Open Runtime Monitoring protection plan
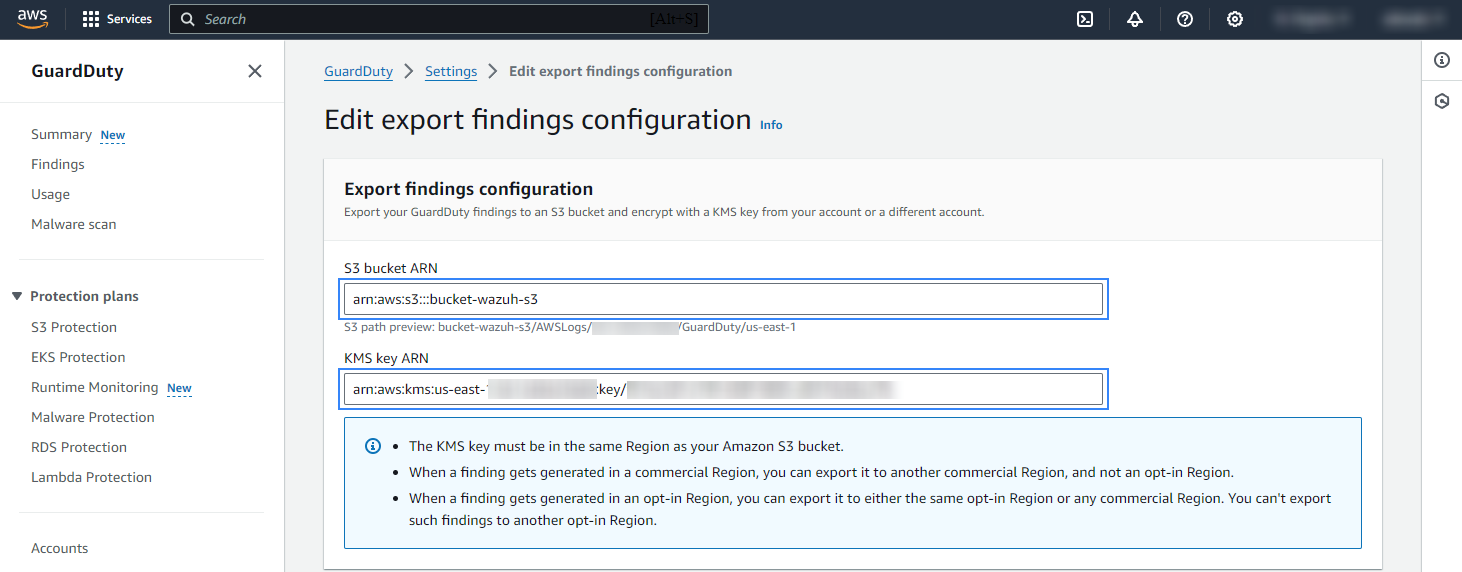This screenshot has height=572, width=1462. point(95,387)
